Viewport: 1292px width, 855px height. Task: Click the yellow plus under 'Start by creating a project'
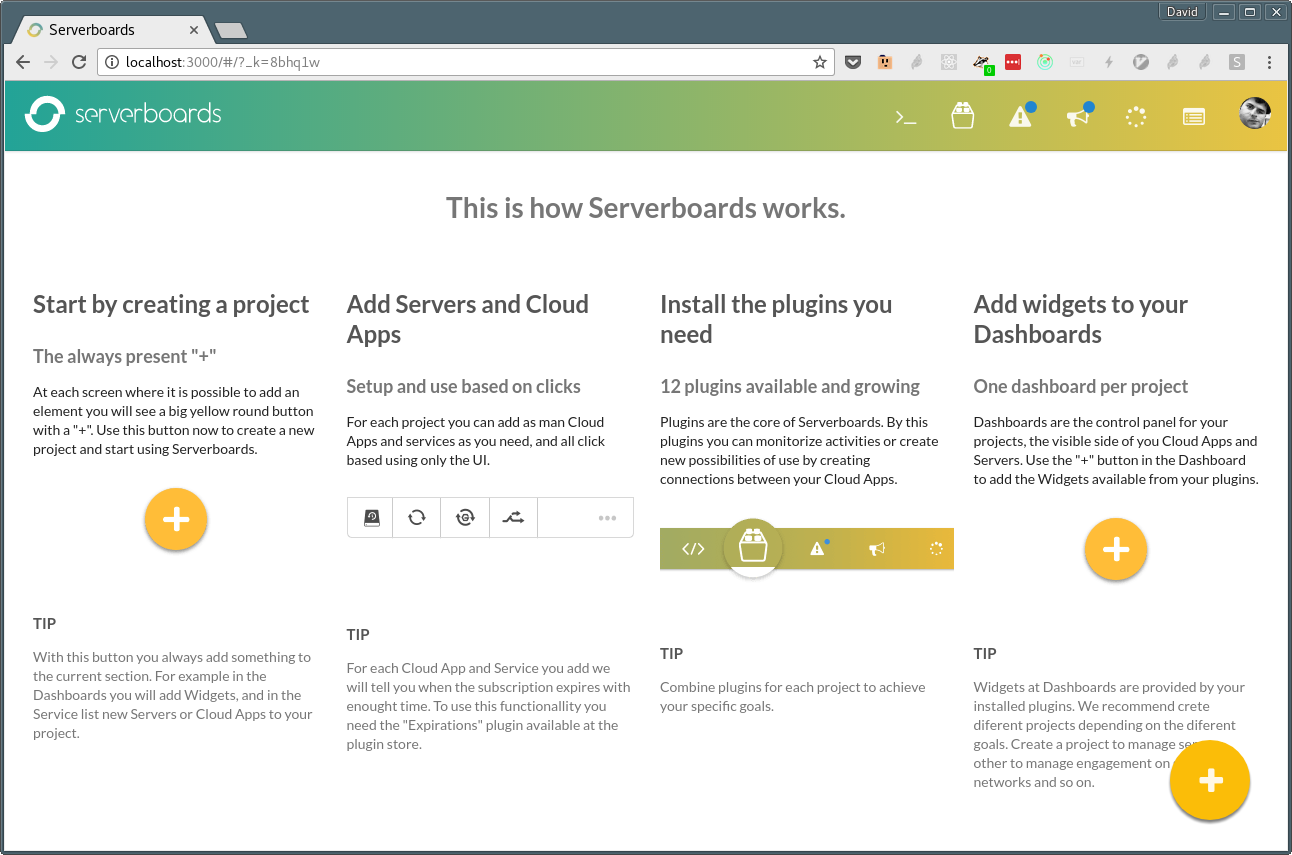(x=176, y=519)
